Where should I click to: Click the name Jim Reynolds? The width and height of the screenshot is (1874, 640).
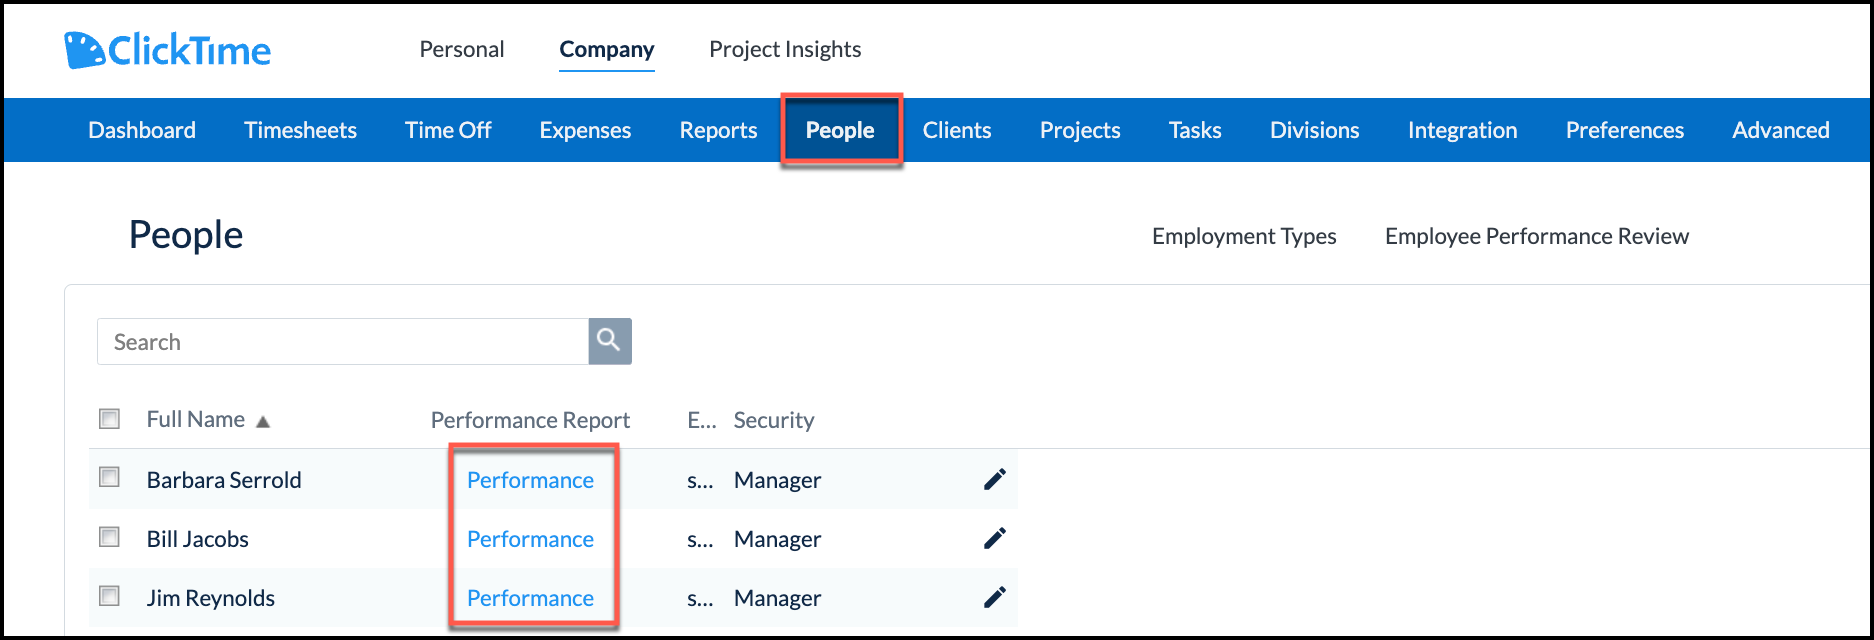tap(211, 598)
